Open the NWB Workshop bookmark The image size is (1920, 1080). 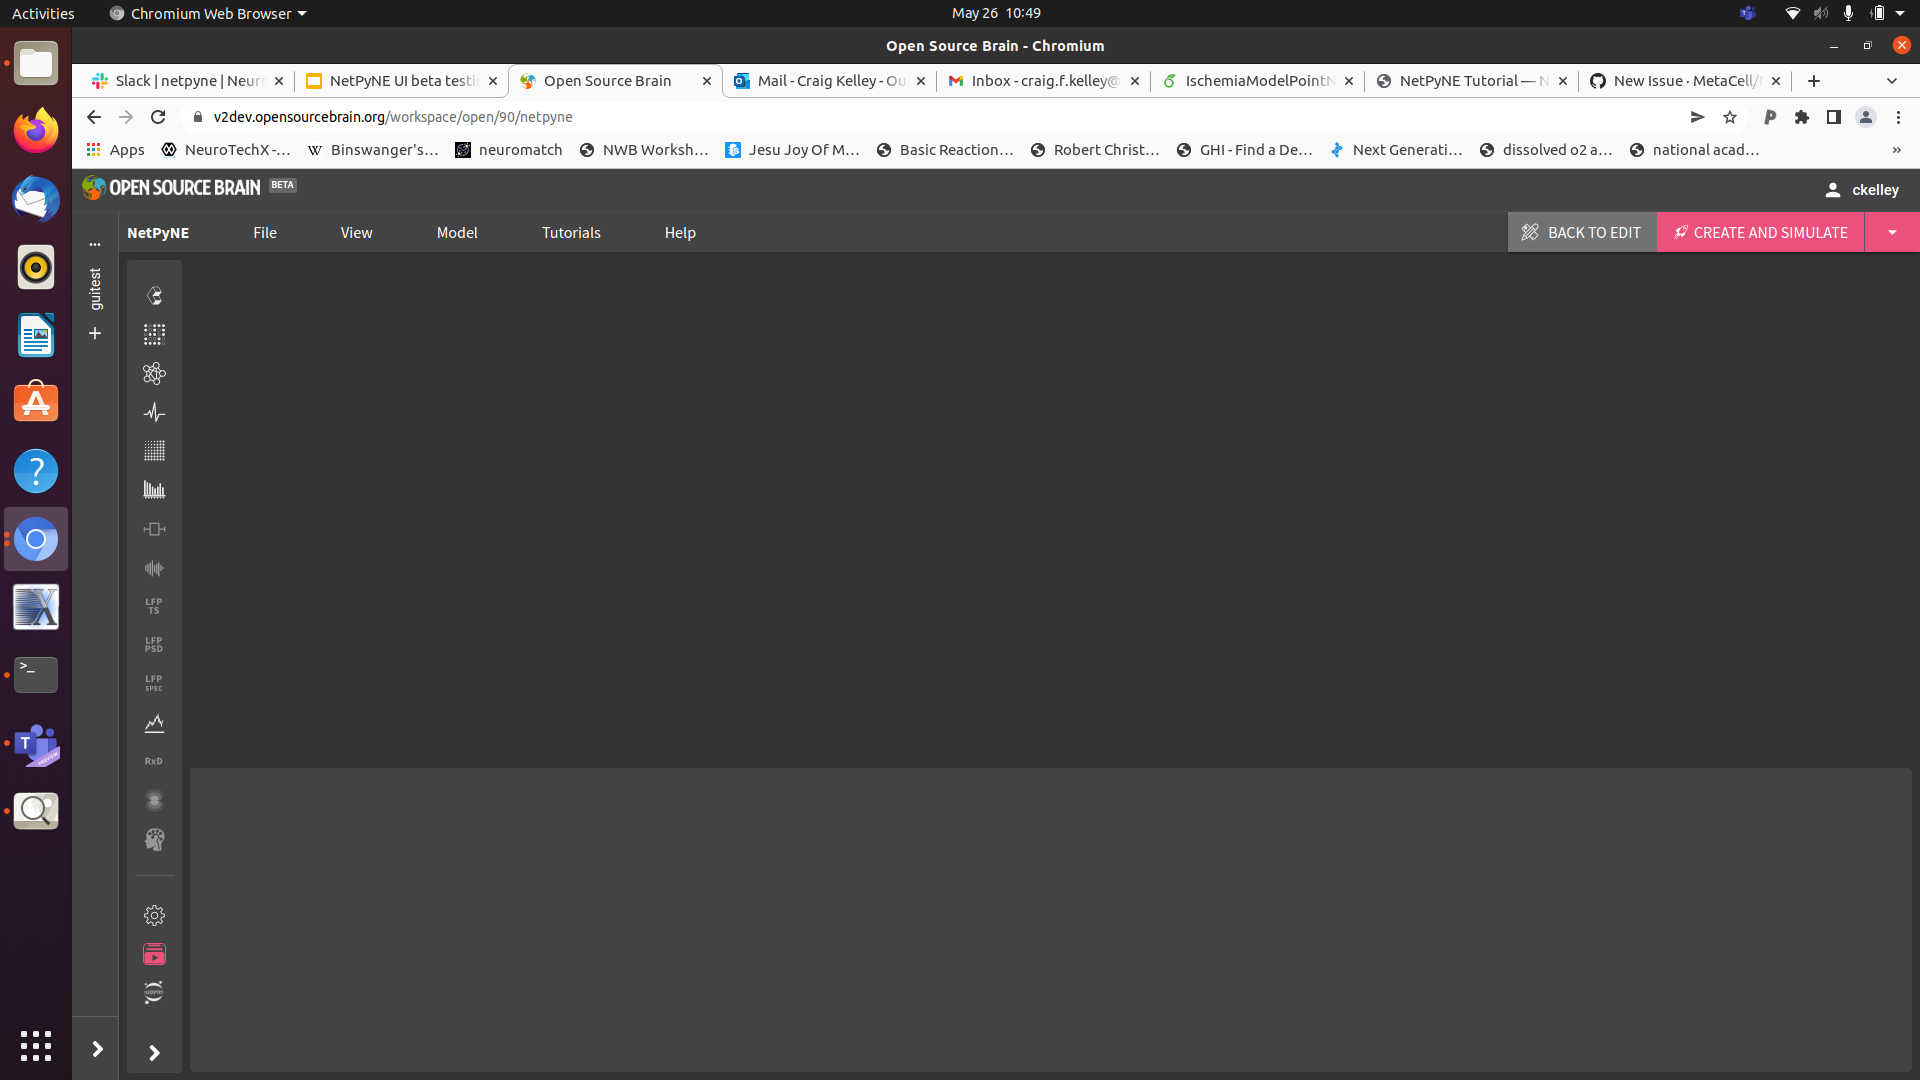(x=644, y=150)
